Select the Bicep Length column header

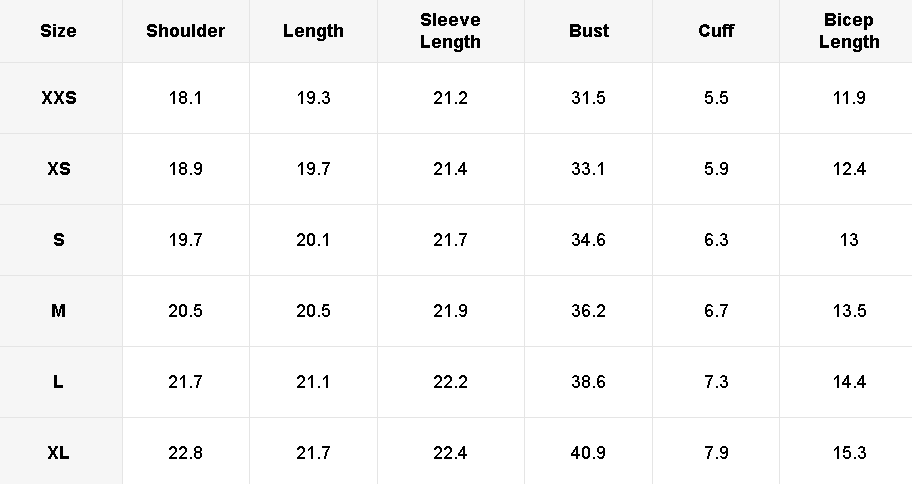pos(849,31)
